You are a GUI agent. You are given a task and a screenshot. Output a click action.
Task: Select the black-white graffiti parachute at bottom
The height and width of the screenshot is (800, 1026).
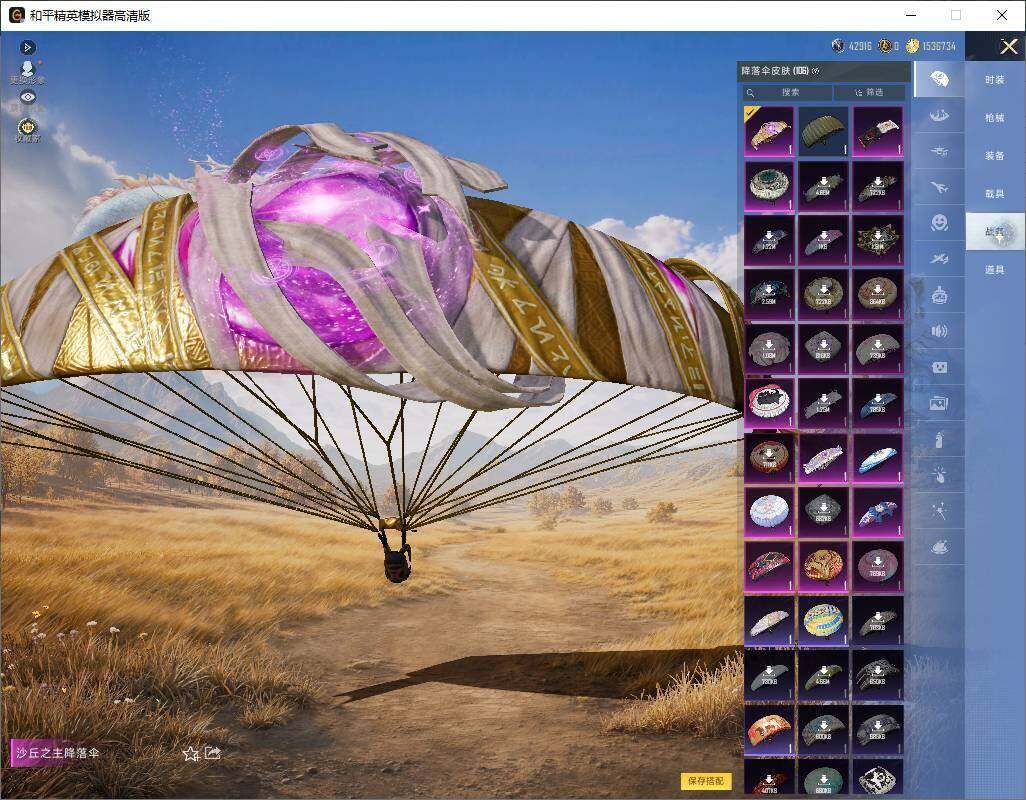pos(877,777)
